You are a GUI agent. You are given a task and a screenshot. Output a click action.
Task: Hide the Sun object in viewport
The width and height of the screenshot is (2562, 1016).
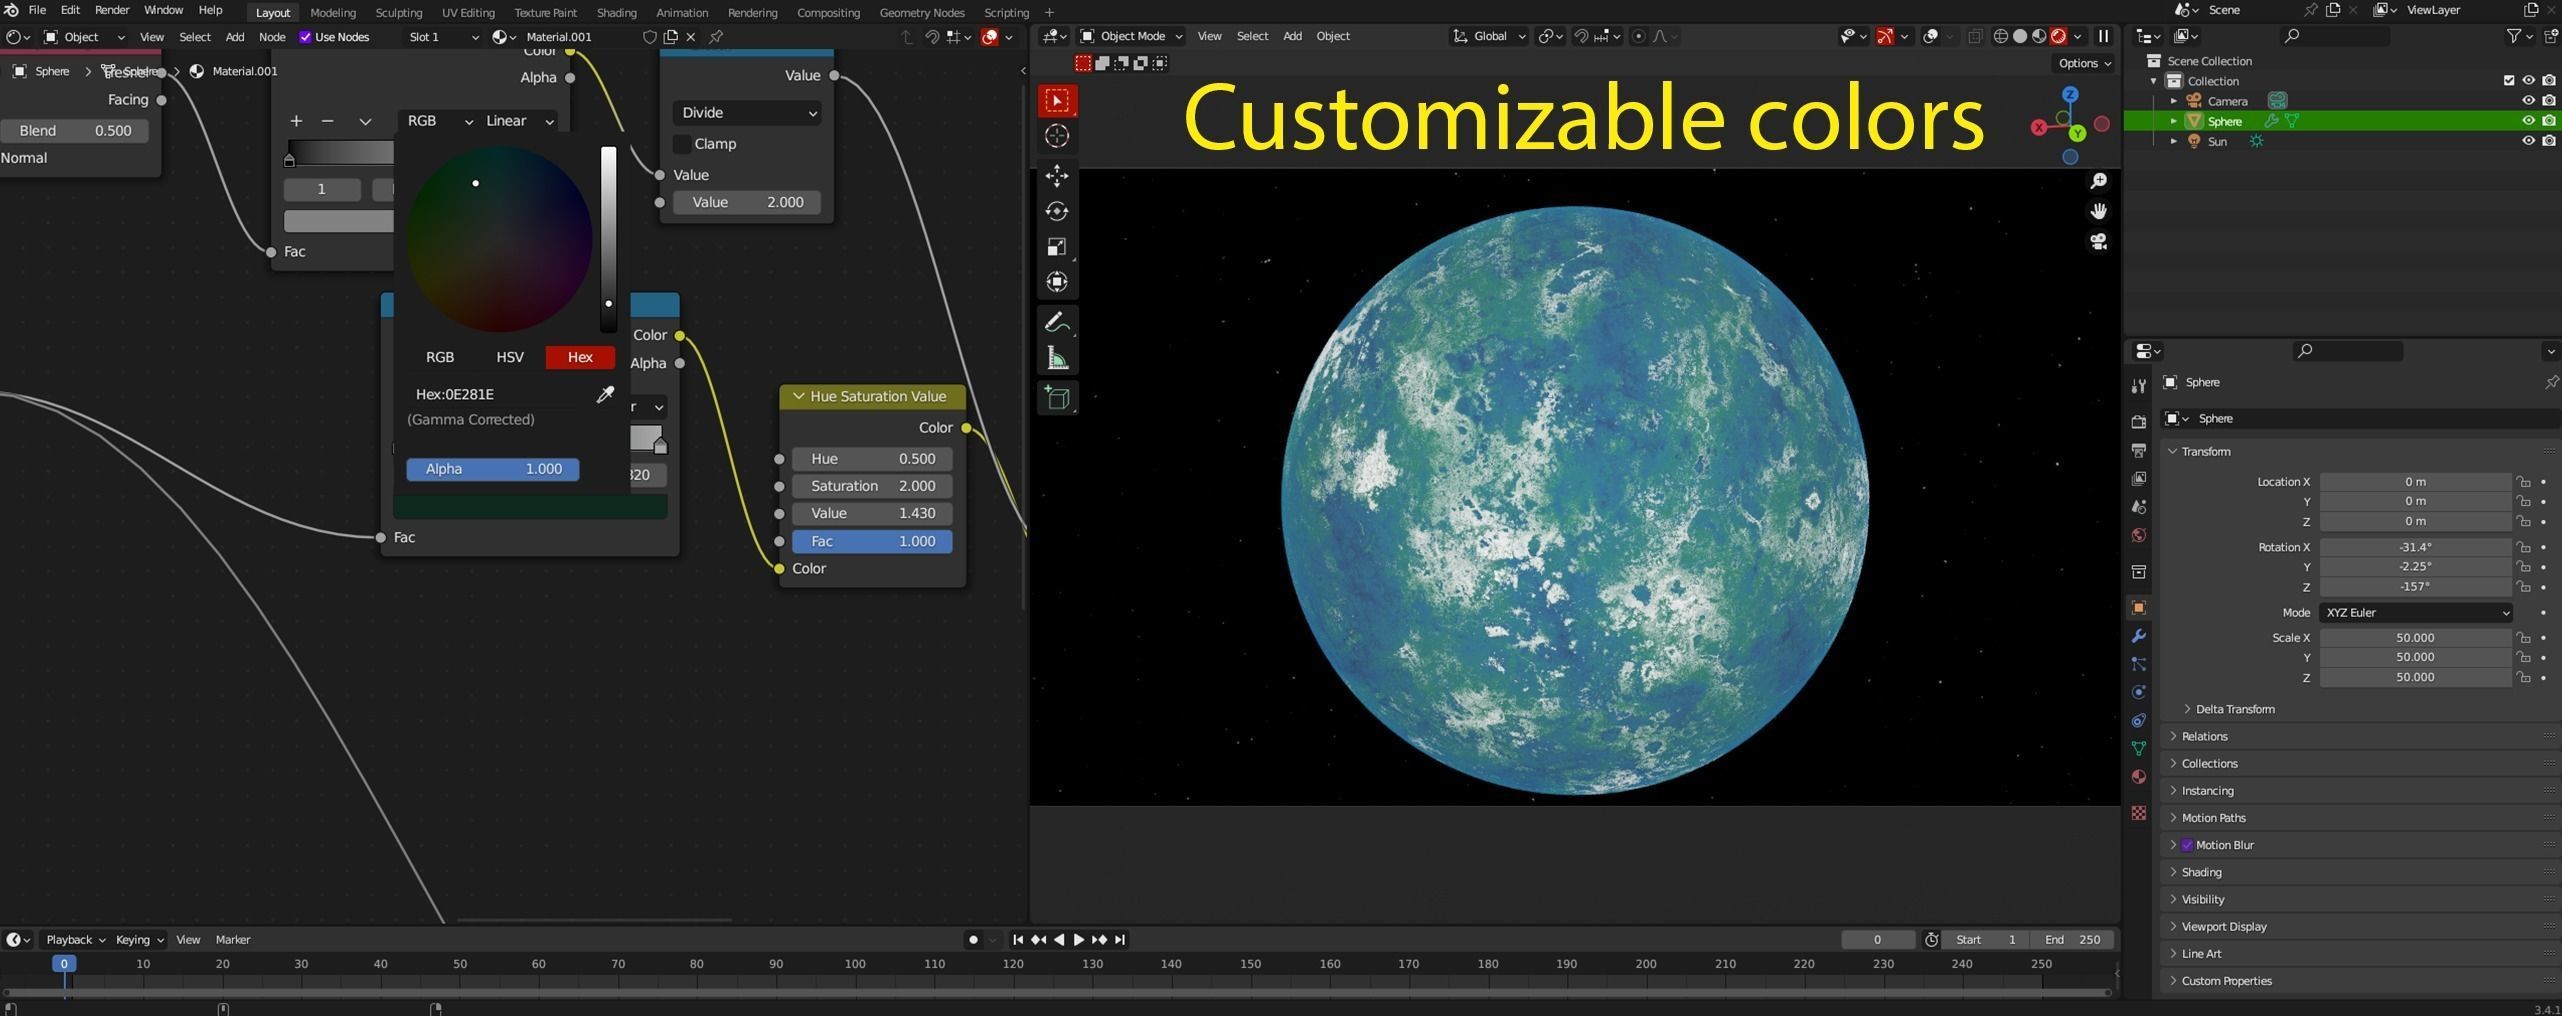(x=2527, y=141)
